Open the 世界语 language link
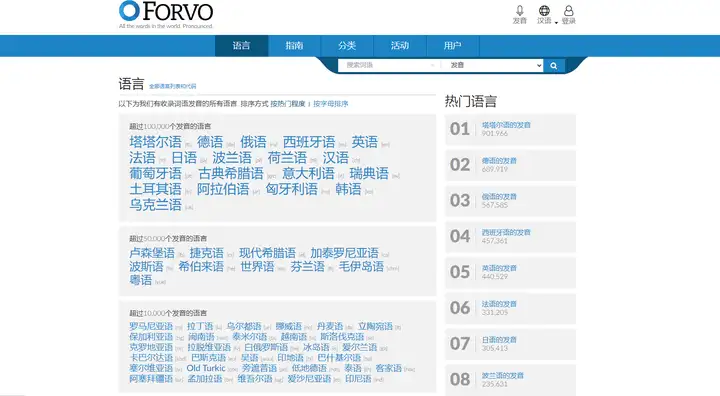Image resolution: width=720 pixels, height=396 pixels. point(257,266)
